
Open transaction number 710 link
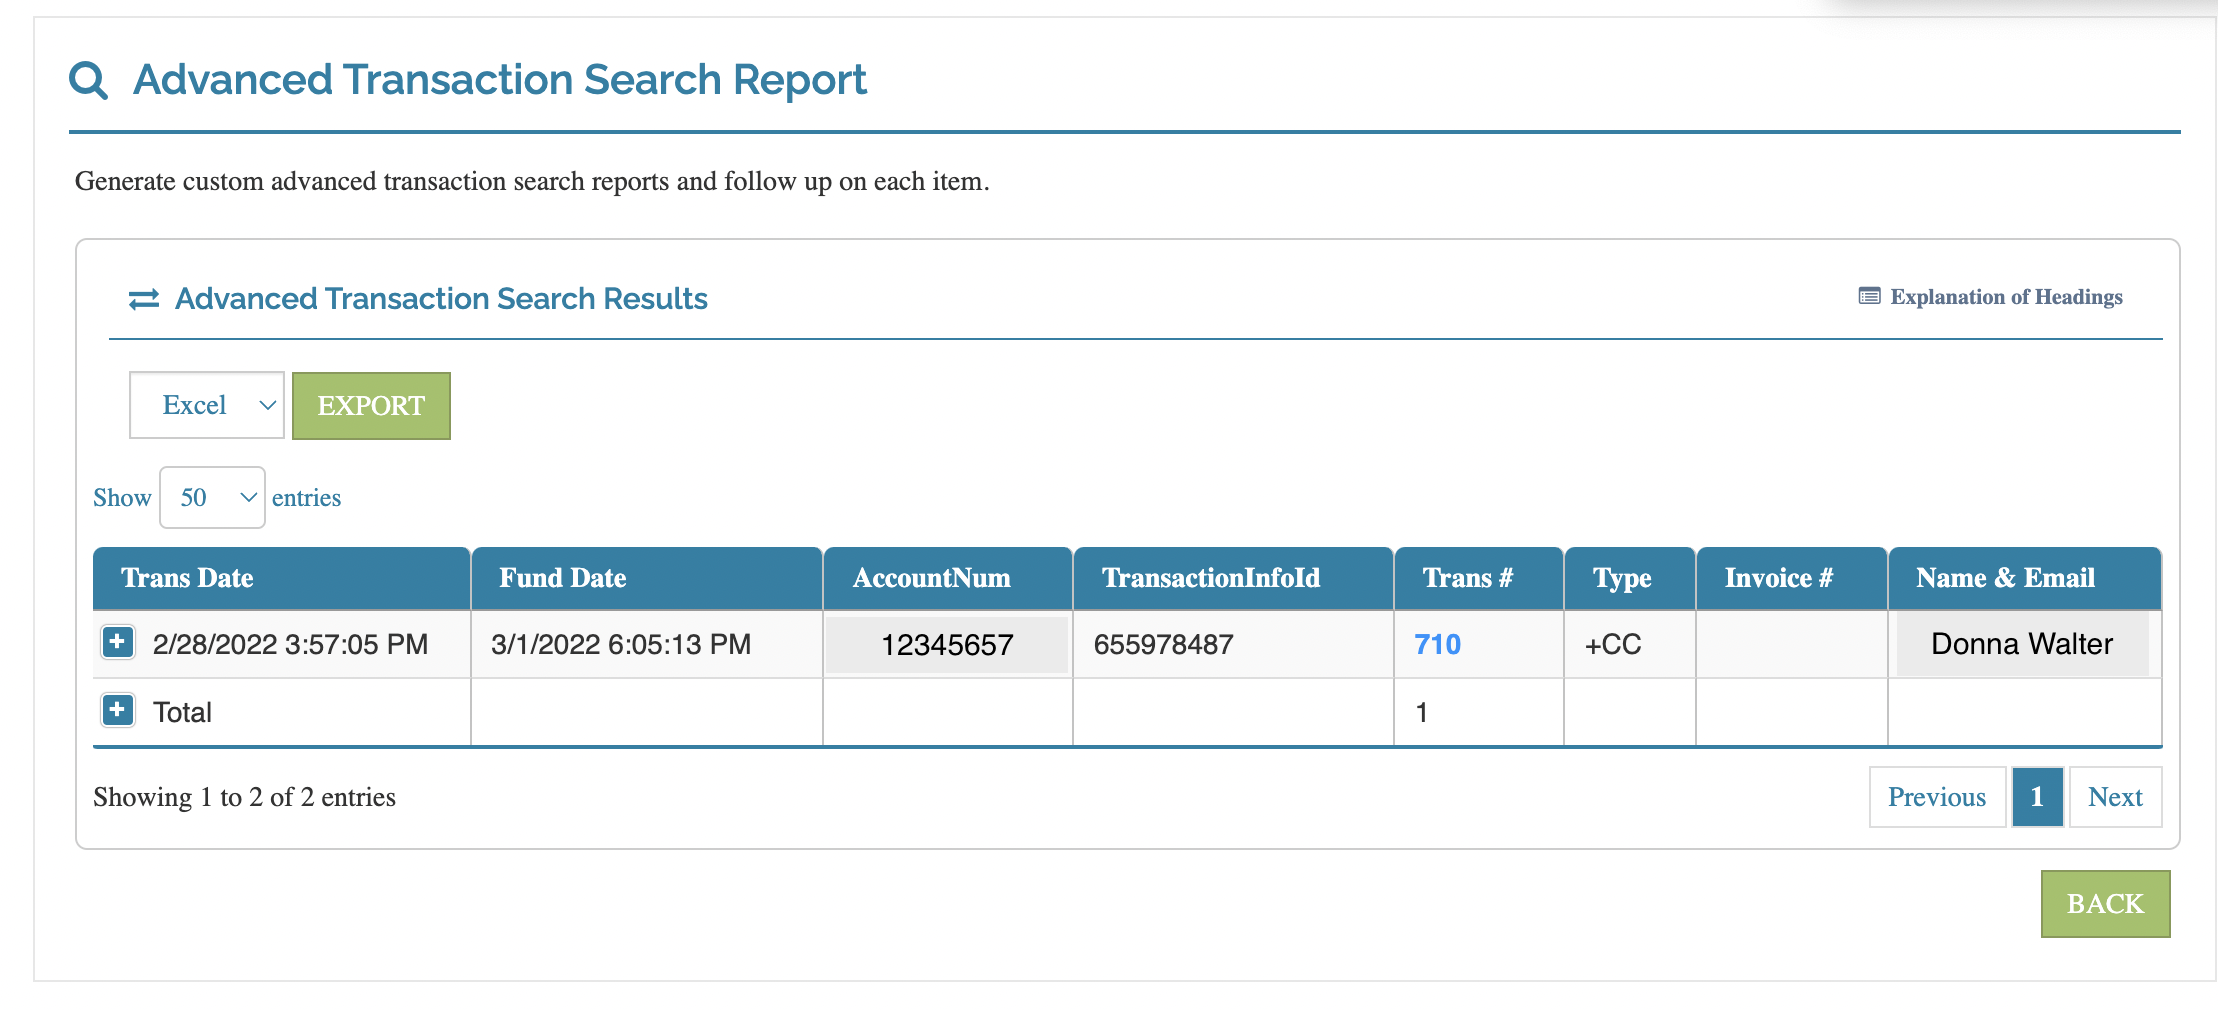point(1437,644)
